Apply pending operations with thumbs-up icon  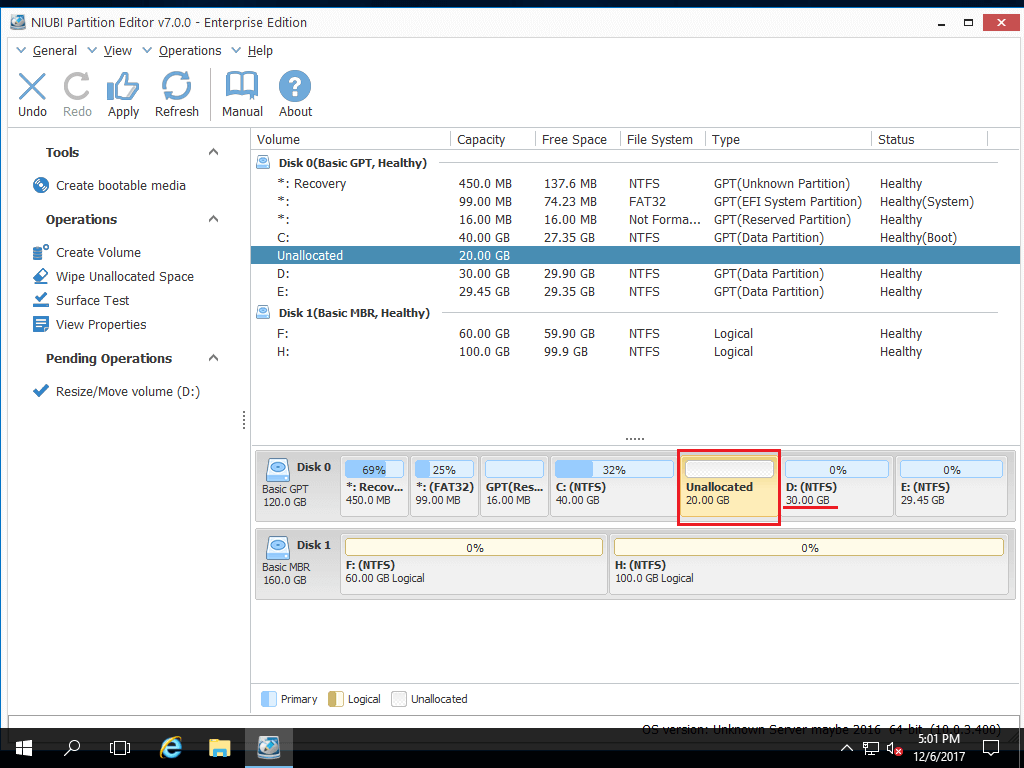123,87
